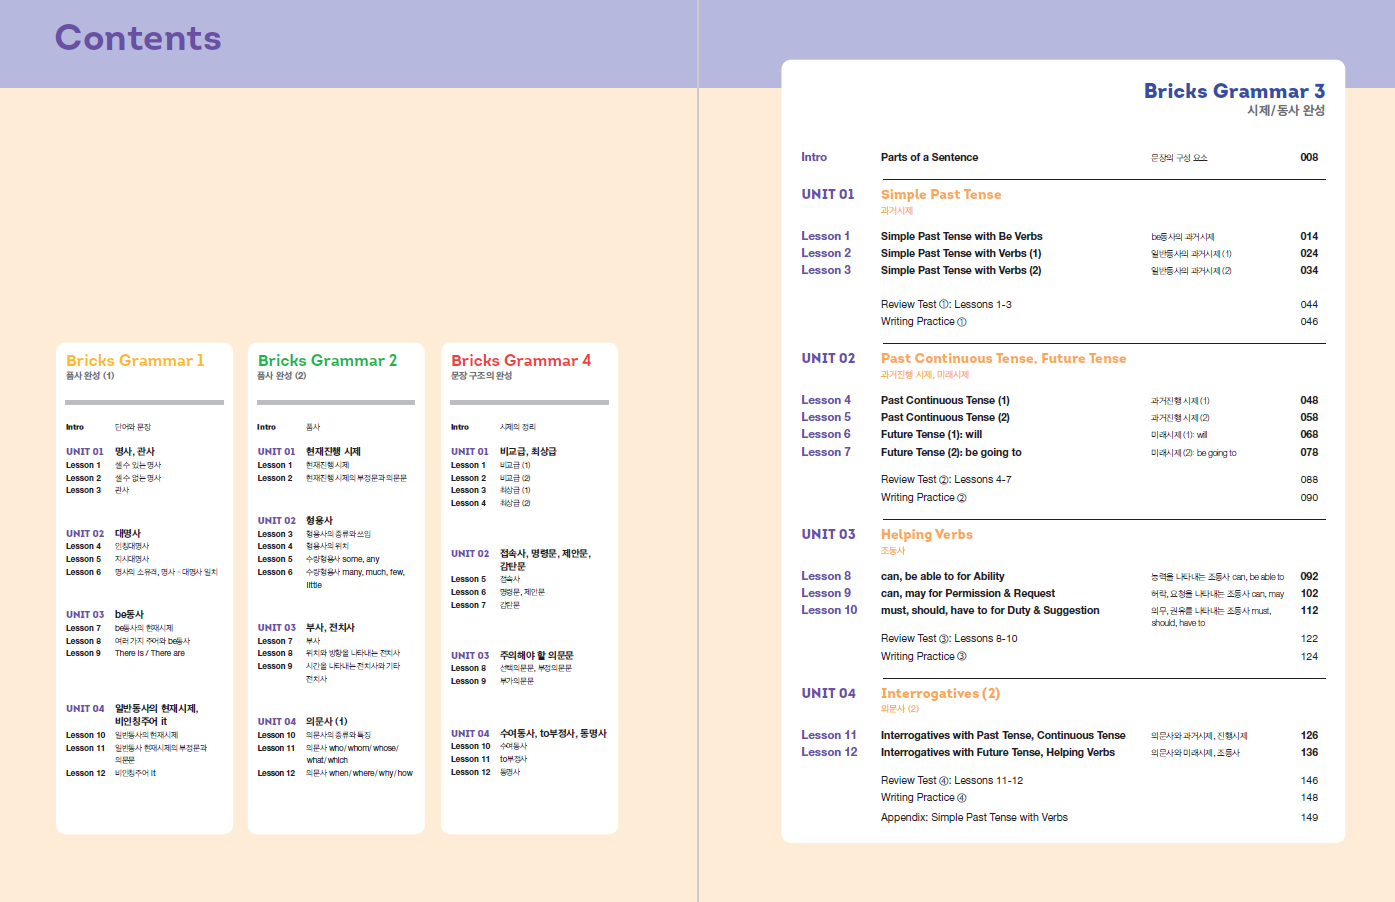Click 'UNIT 03' label in Bricks Grammar 4
This screenshot has width=1395, height=902.
click(x=470, y=655)
